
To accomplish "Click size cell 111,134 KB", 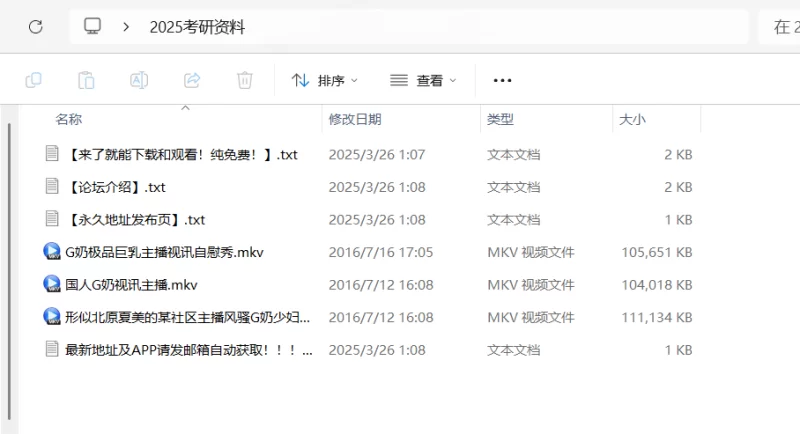I will [657, 318].
